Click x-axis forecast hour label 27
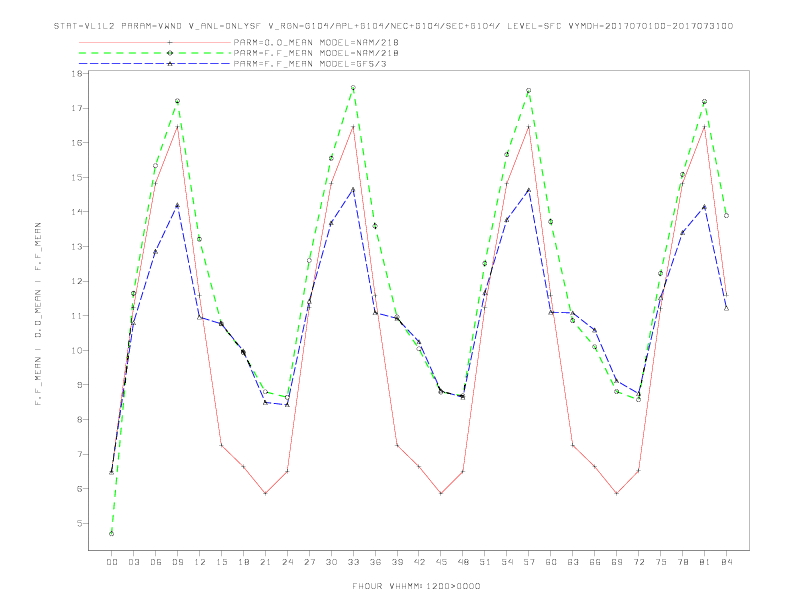This screenshot has width=792, height=612. (309, 562)
